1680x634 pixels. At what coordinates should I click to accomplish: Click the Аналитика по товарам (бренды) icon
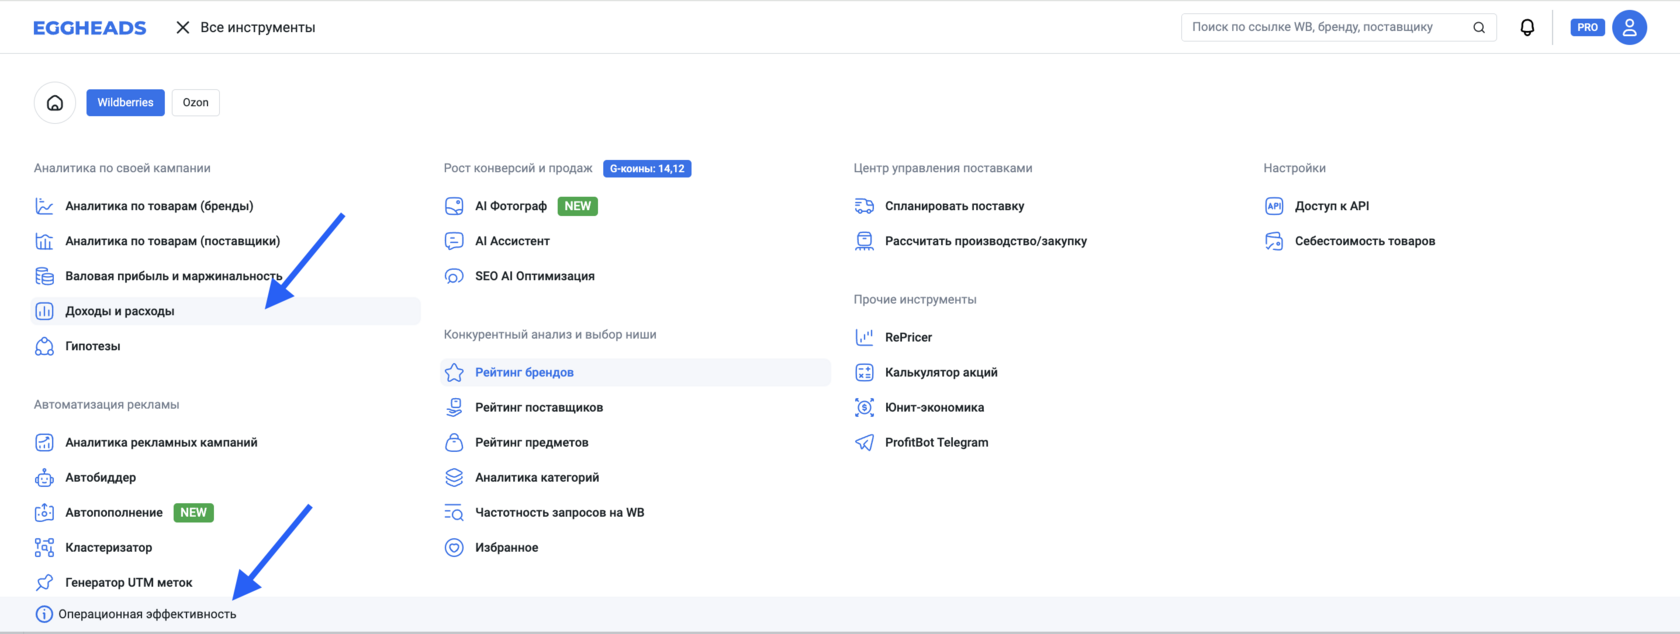click(x=44, y=206)
